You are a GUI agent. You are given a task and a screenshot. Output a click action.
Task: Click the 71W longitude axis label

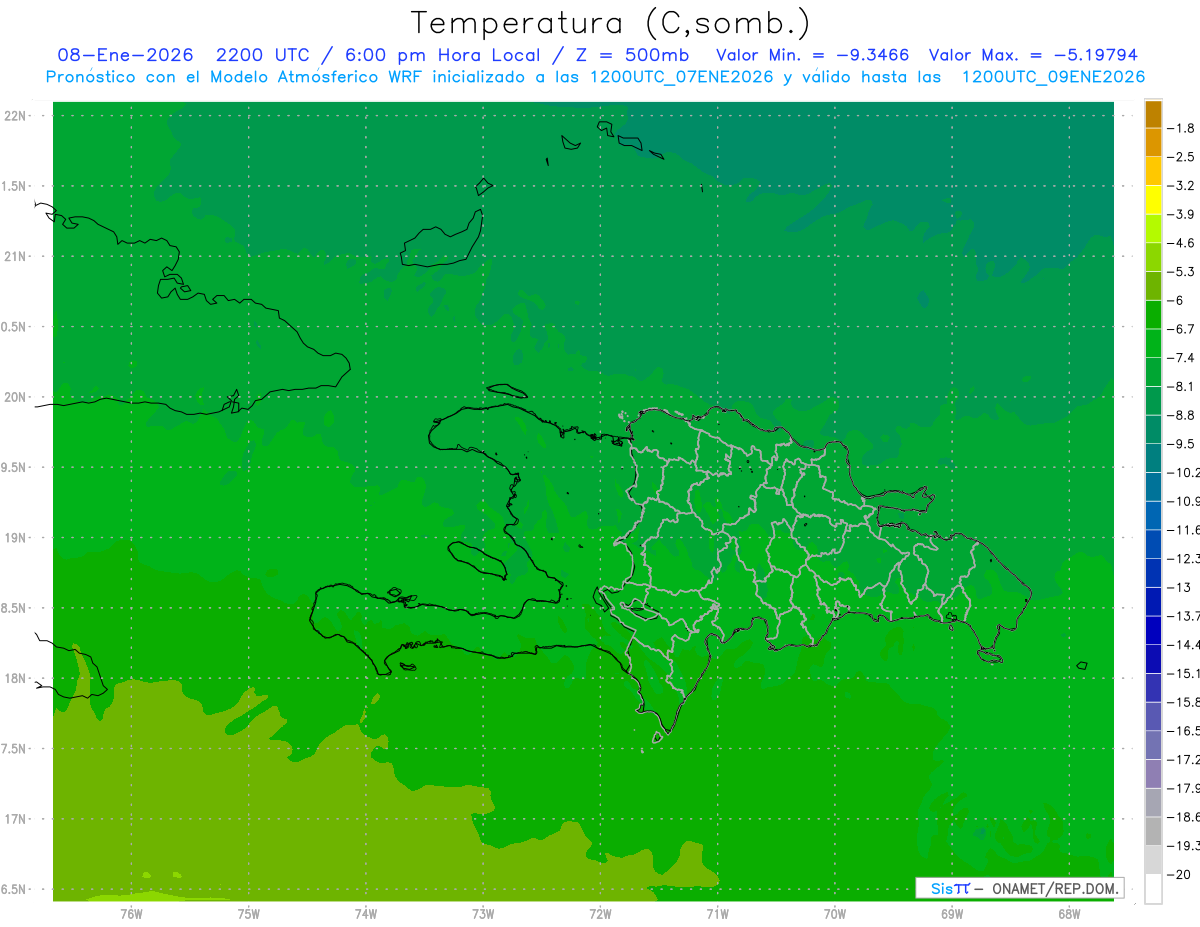[x=717, y=913]
